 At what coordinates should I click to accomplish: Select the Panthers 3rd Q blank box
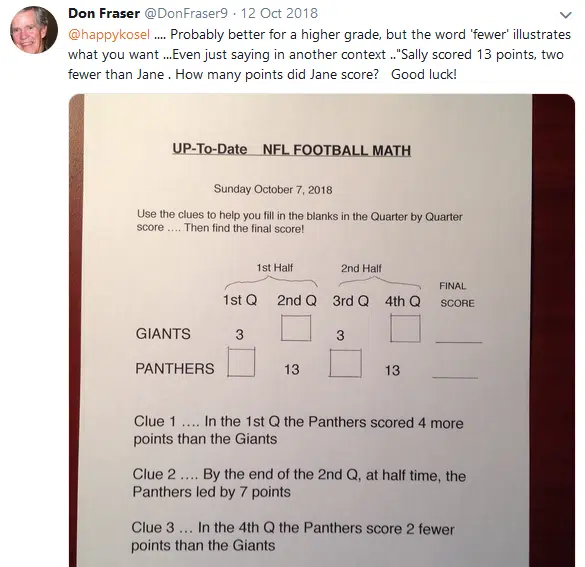(345, 363)
